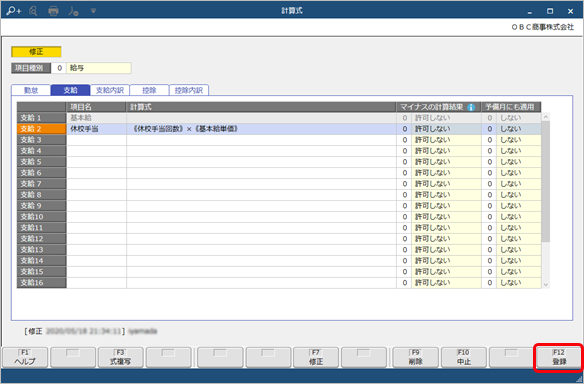
Task: Select the 支給 3 row header
Action: pos(41,140)
